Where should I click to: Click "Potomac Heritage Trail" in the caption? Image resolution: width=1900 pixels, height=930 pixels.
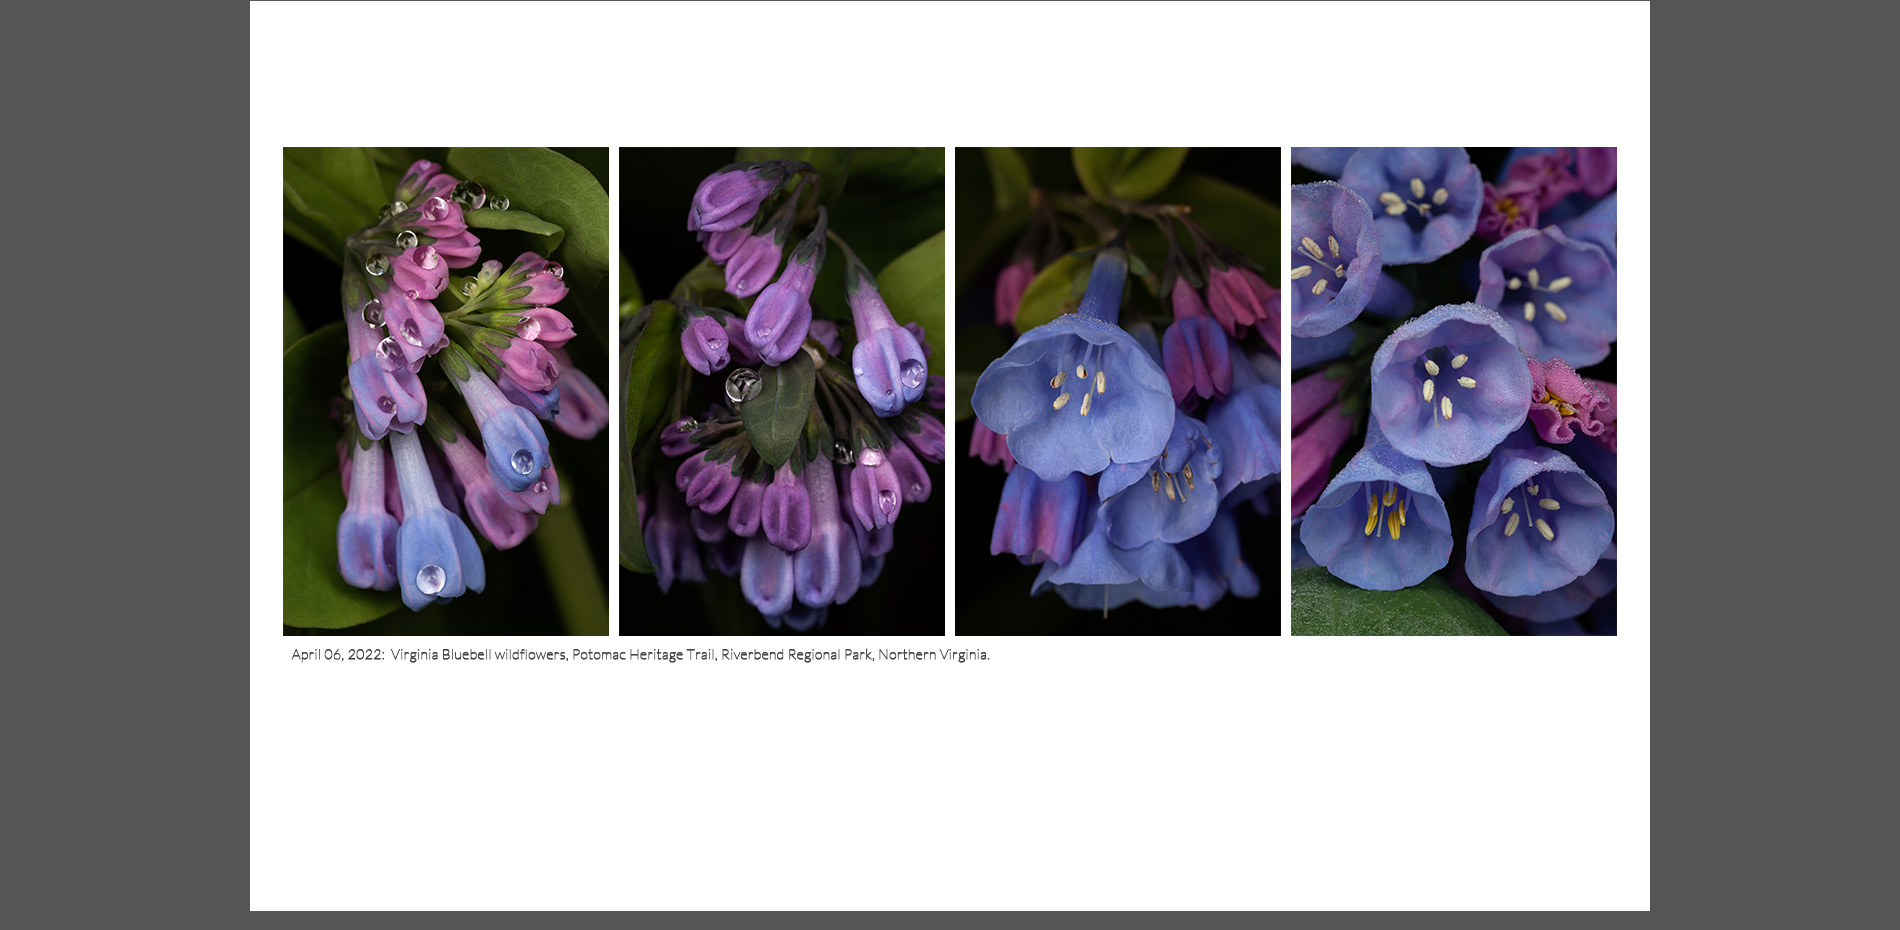643,655
